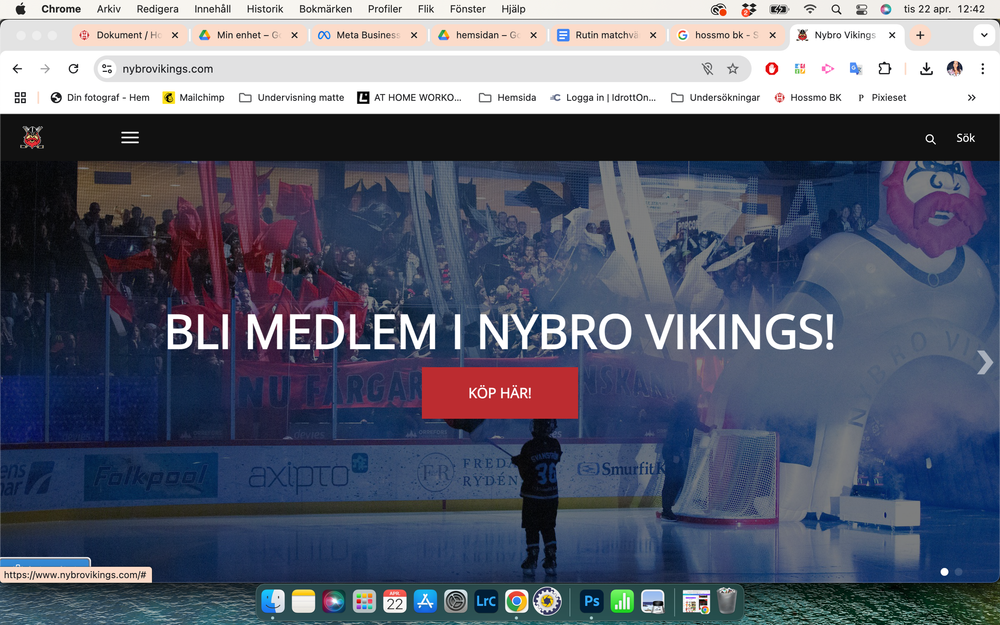The height and width of the screenshot is (625, 1000).
Task: Show hidden bookmarks with double chevron
Action: coord(971,98)
